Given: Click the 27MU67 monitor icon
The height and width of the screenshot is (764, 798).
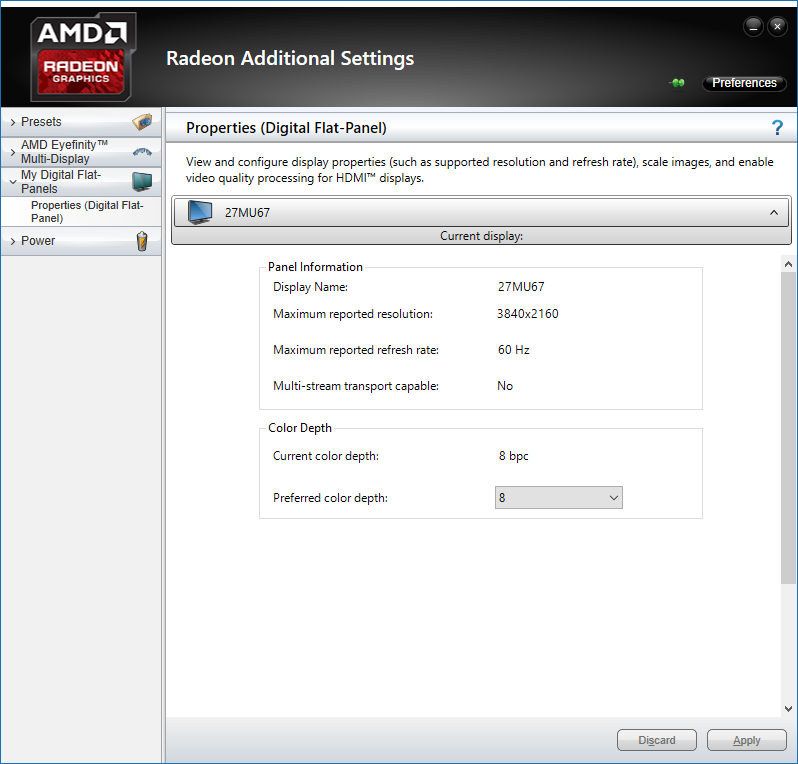Looking at the screenshot, I should [200, 212].
